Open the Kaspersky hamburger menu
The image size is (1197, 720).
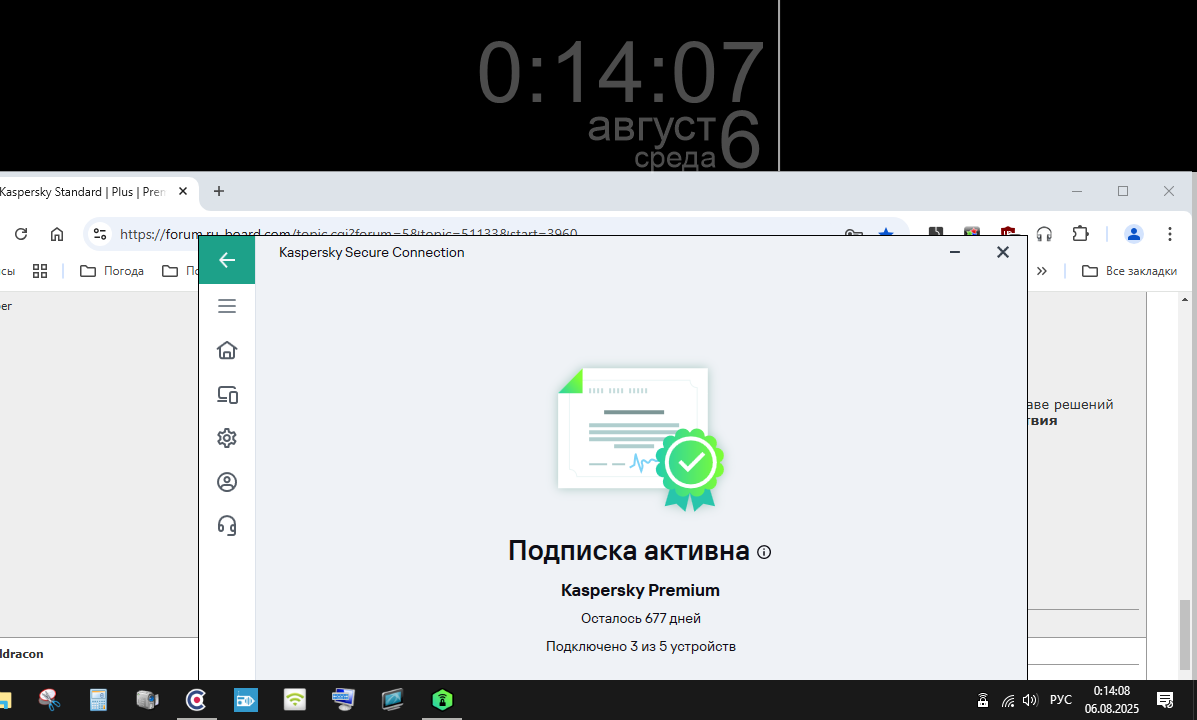click(227, 306)
